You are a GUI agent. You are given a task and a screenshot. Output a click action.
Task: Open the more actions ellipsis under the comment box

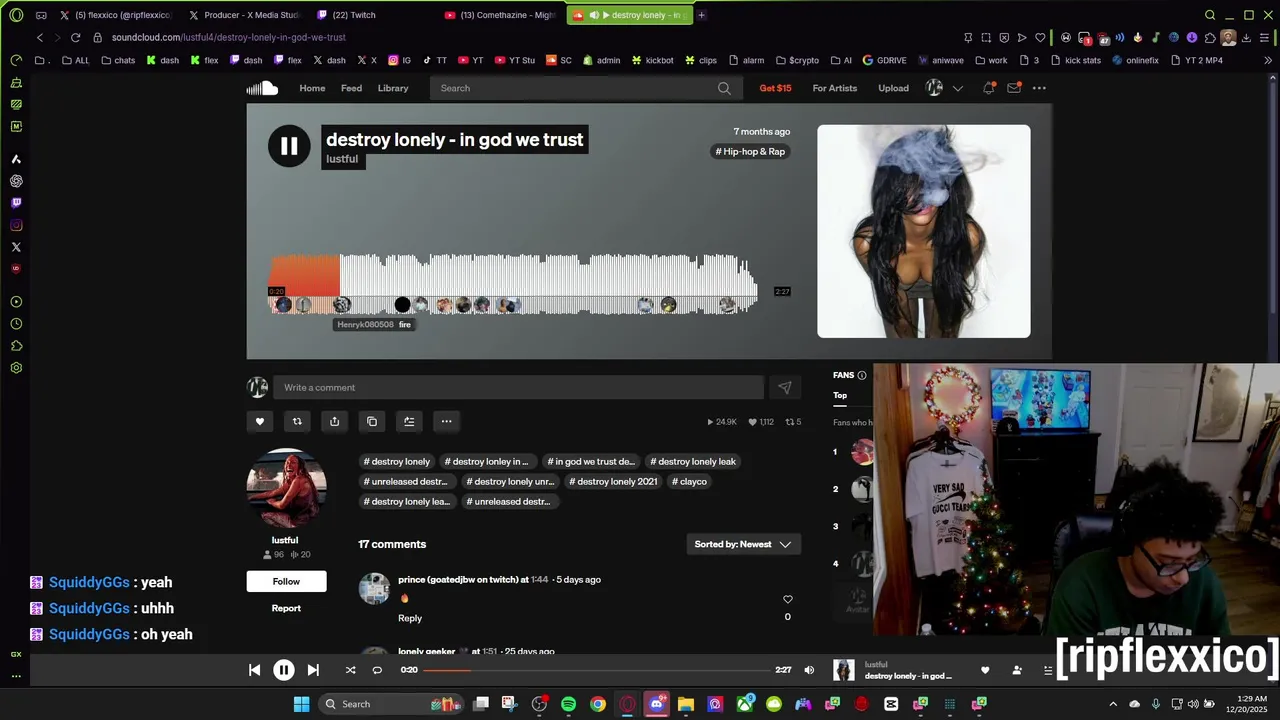(x=447, y=421)
